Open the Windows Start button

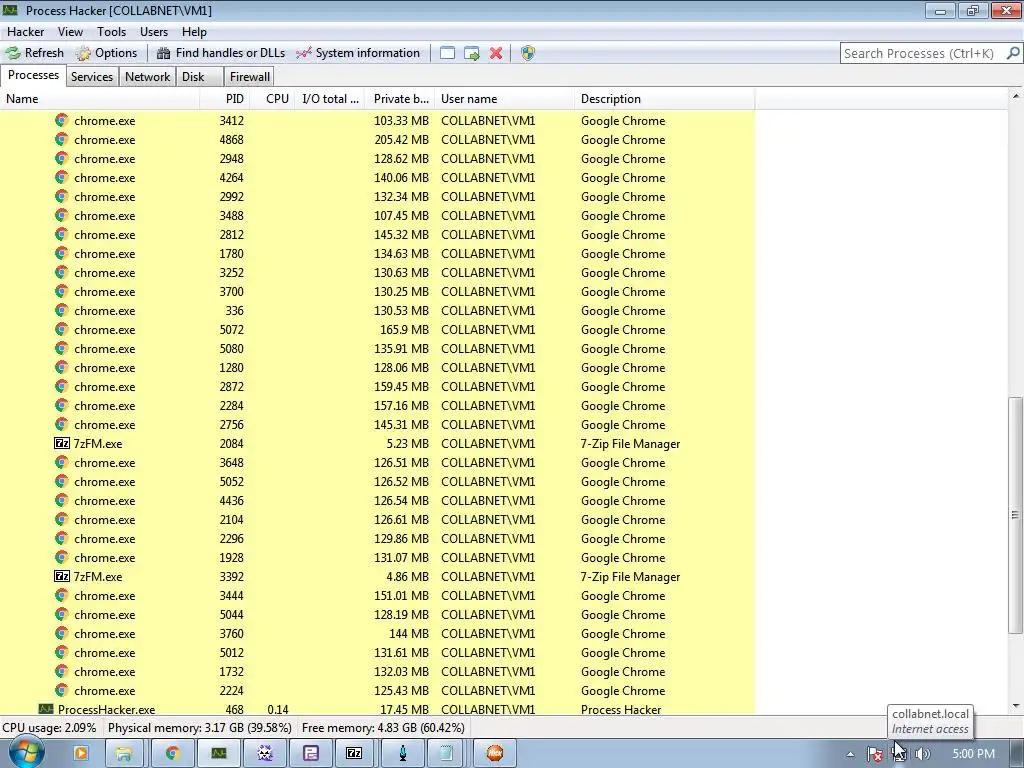tap(26, 753)
